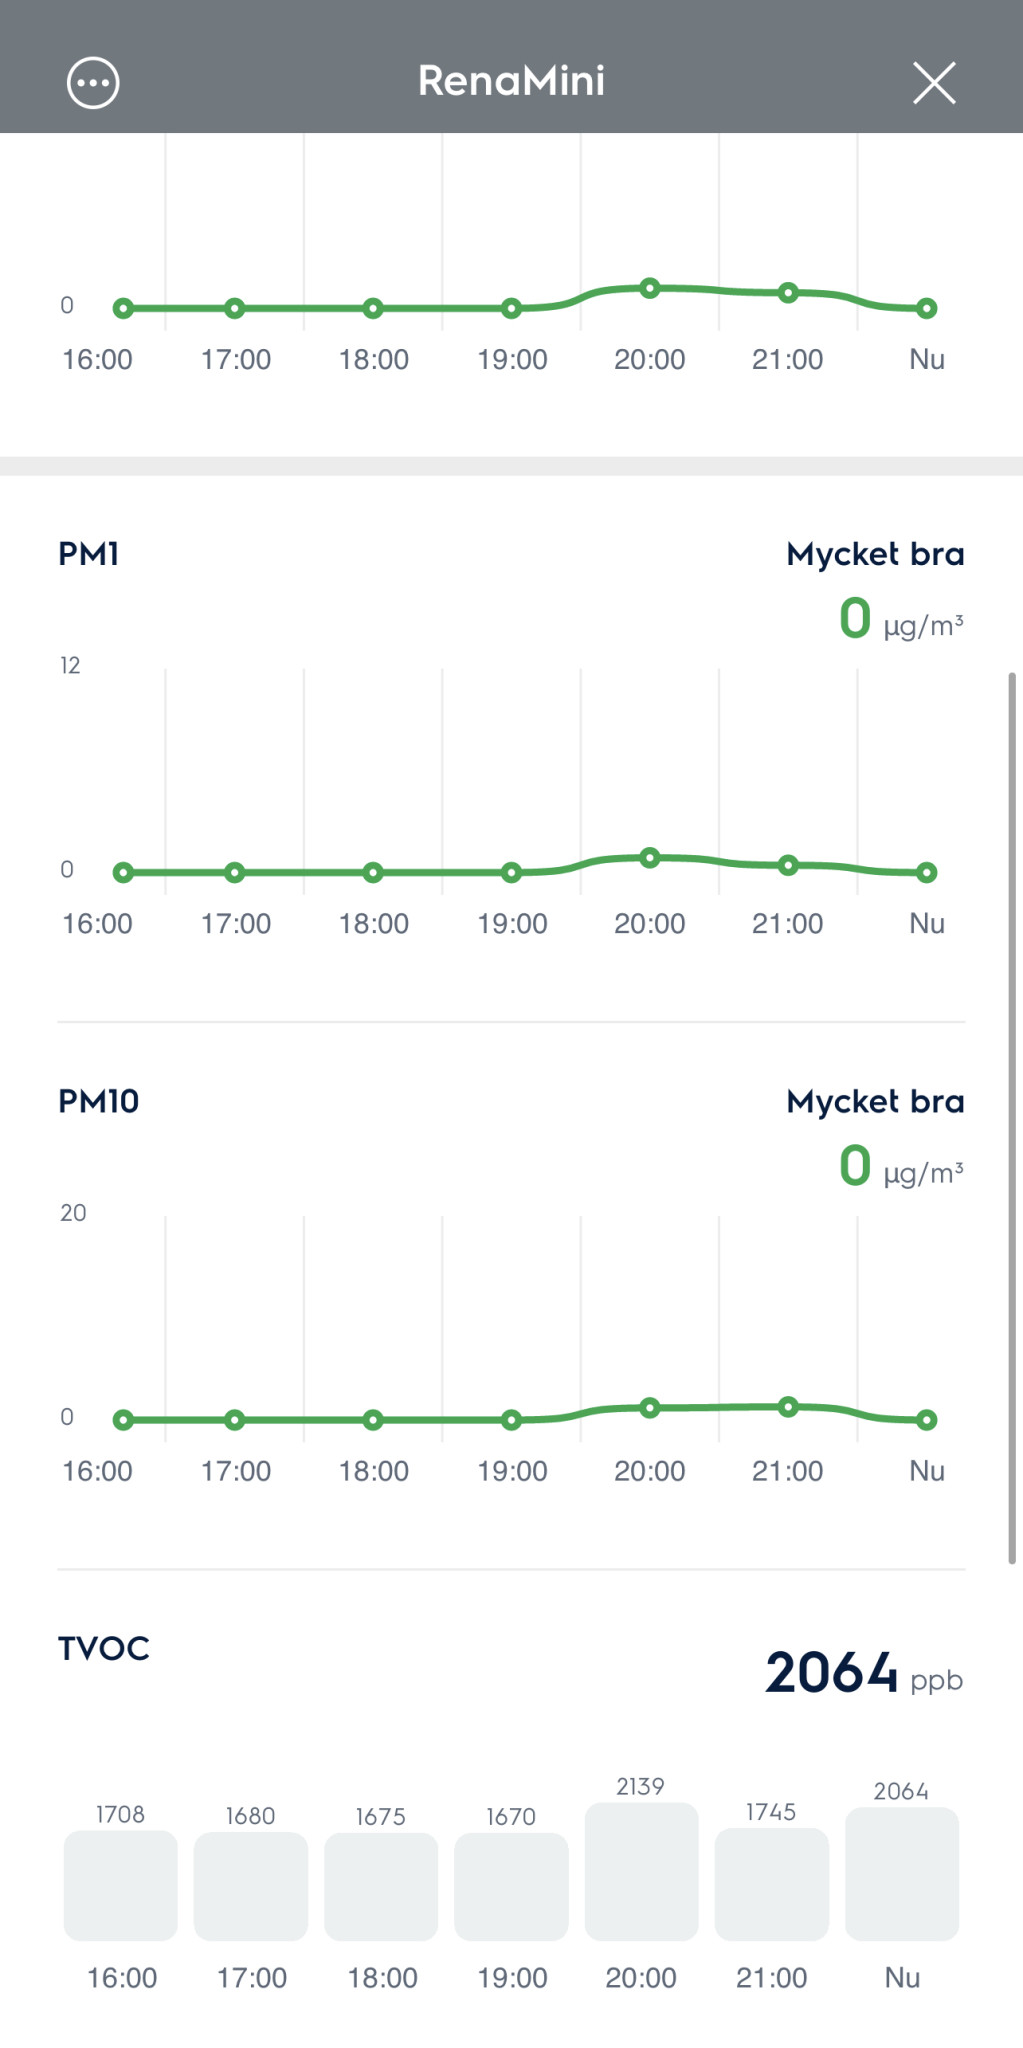Viewport: 1023px width, 2048px height.
Task: Tap the TVOC 2064 ppb current reading
Action: 863,1673
